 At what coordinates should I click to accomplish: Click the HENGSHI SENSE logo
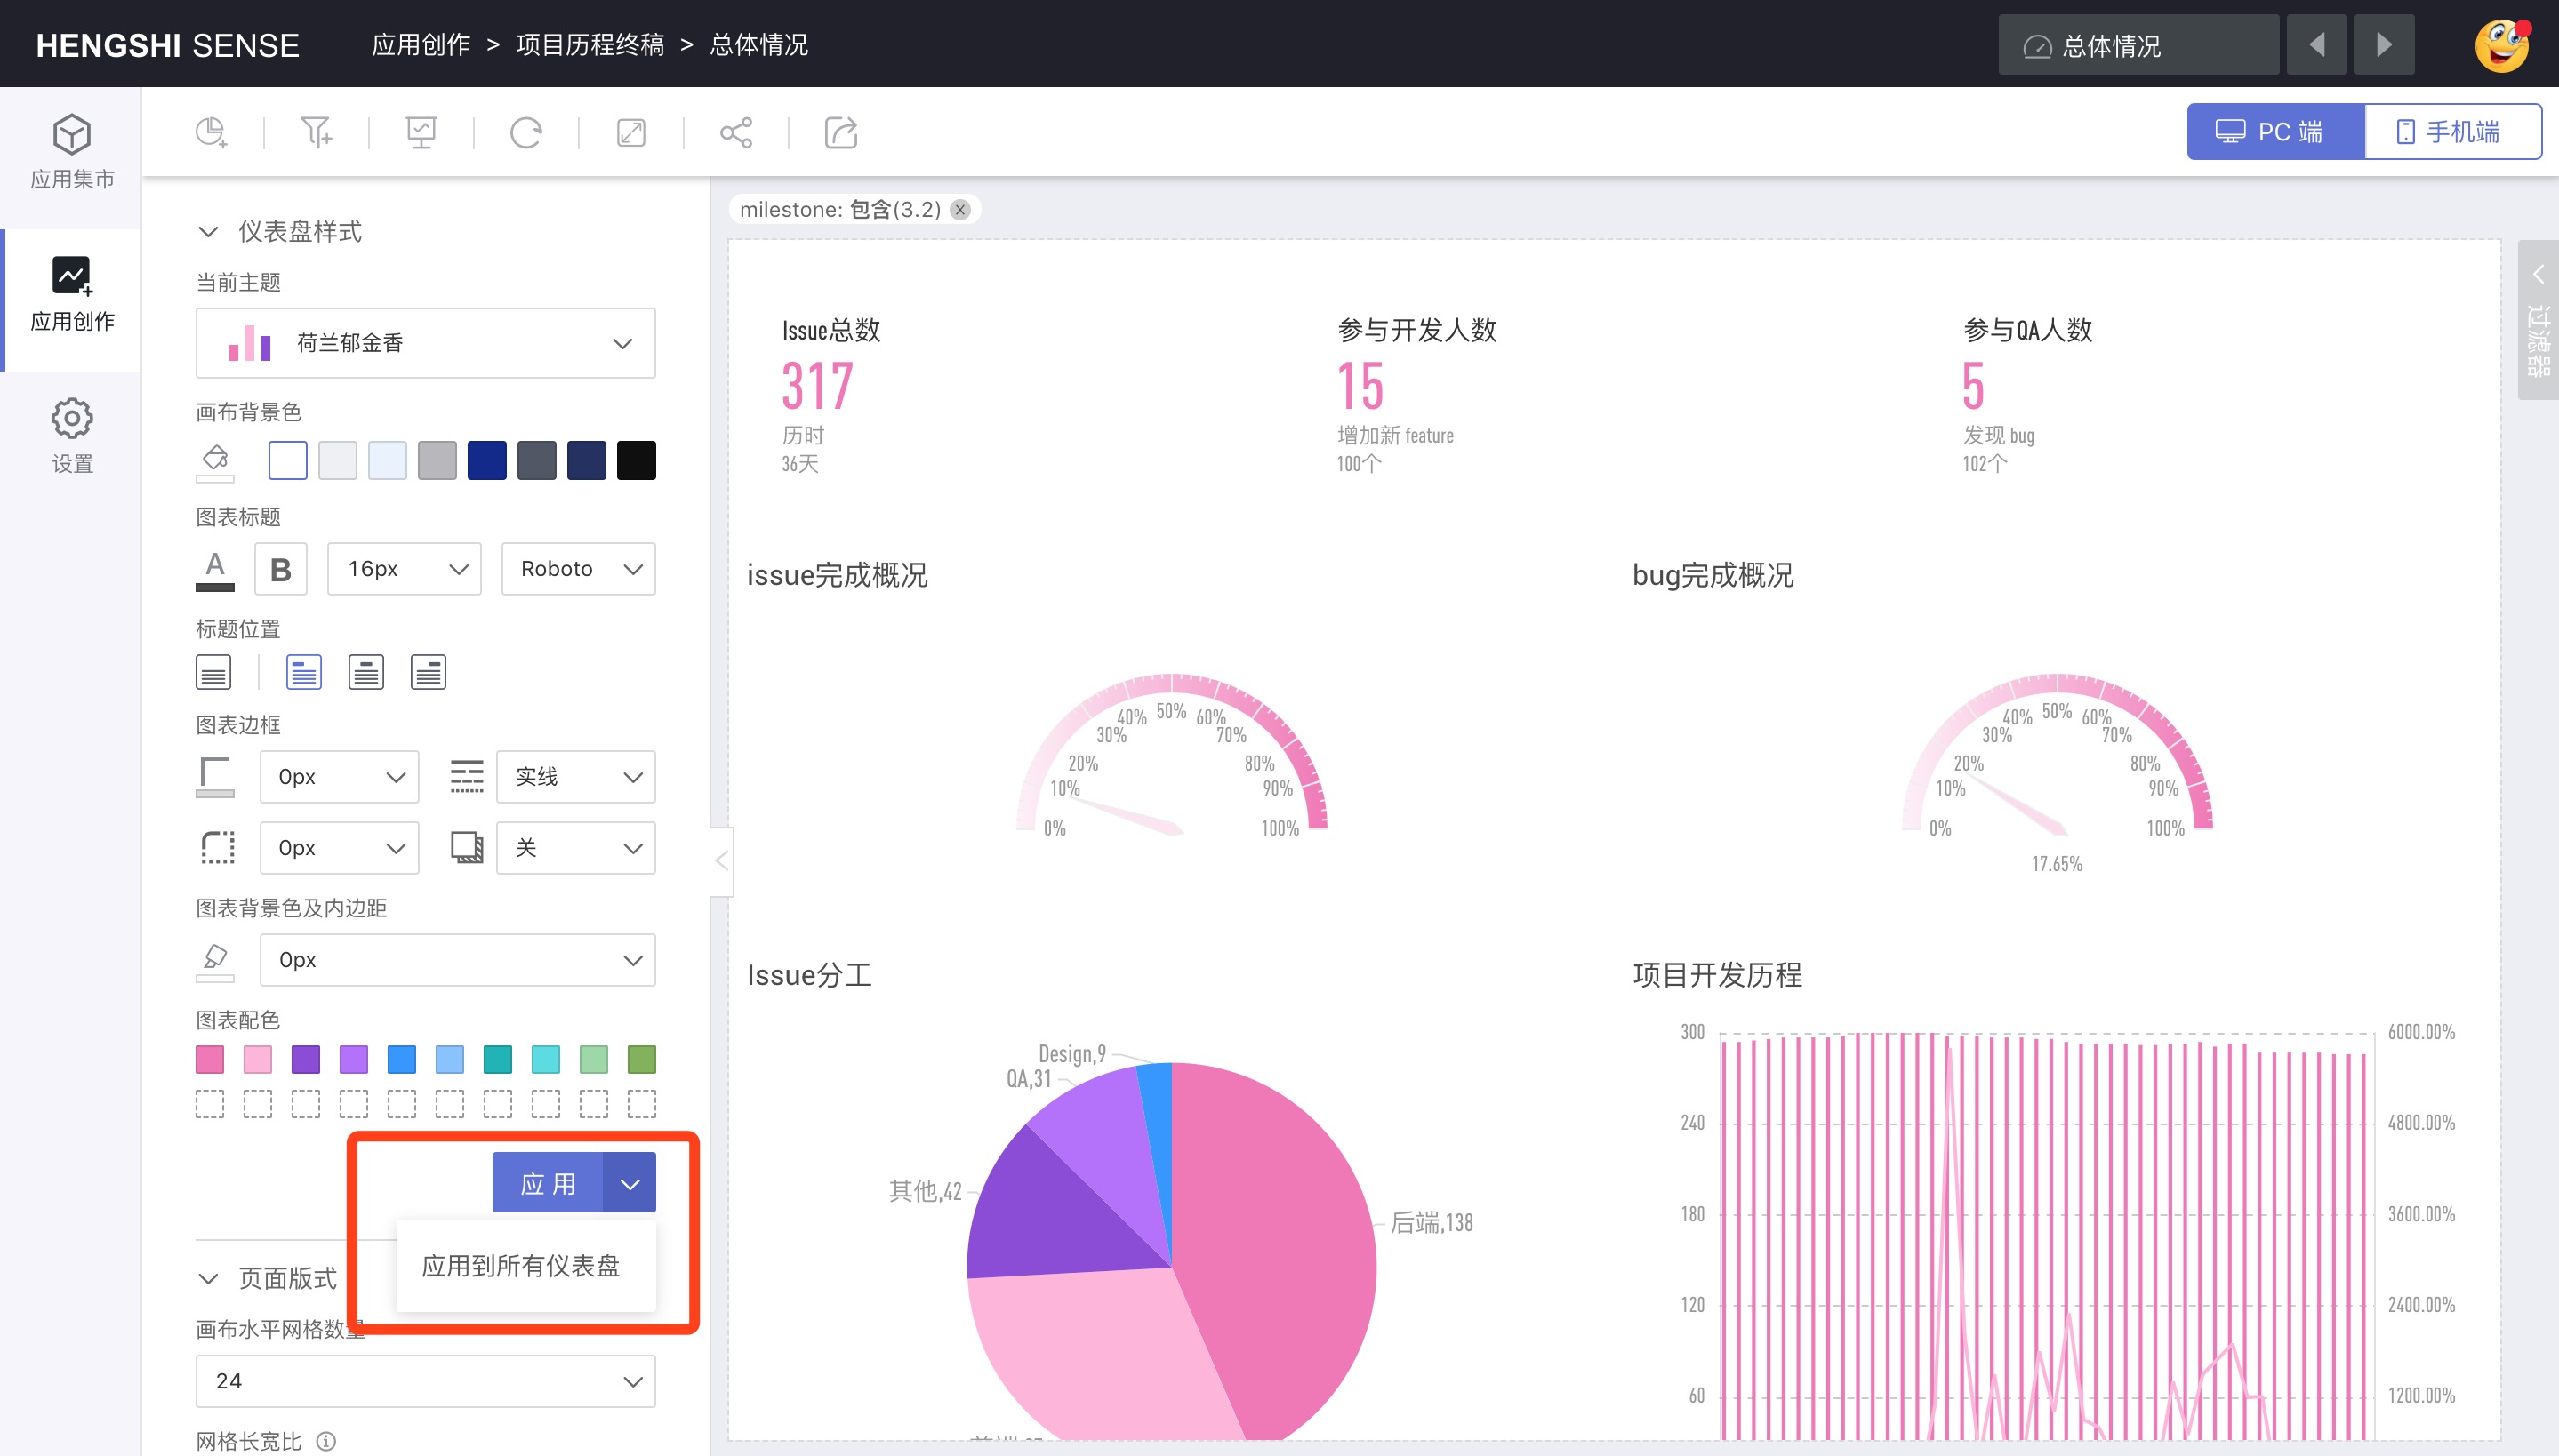pyautogui.click(x=168, y=45)
